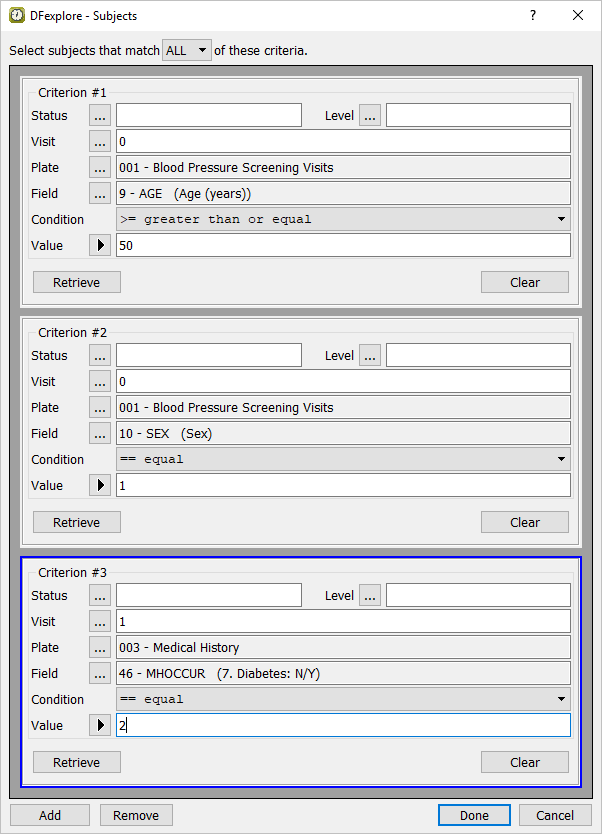Image resolution: width=602 pixels, height=834 pixels.
Task: Confirm selection with the Done button
Action: [474, 815]
